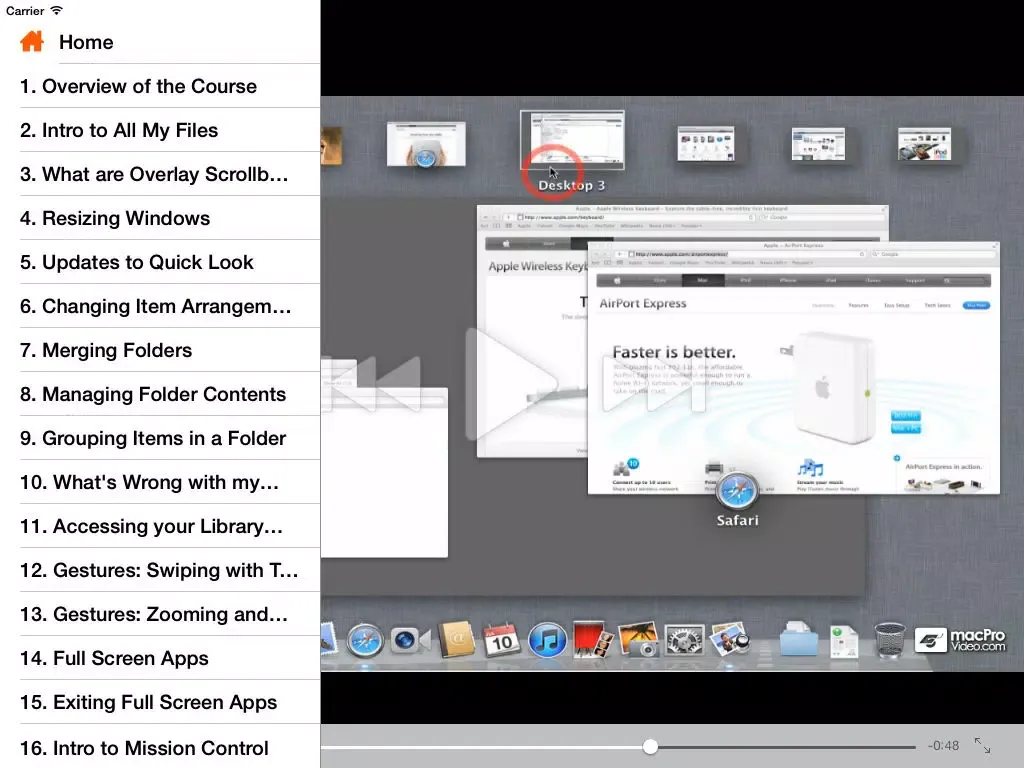
Task: Open the documents stack in dock
Action: tap(844, 640)
